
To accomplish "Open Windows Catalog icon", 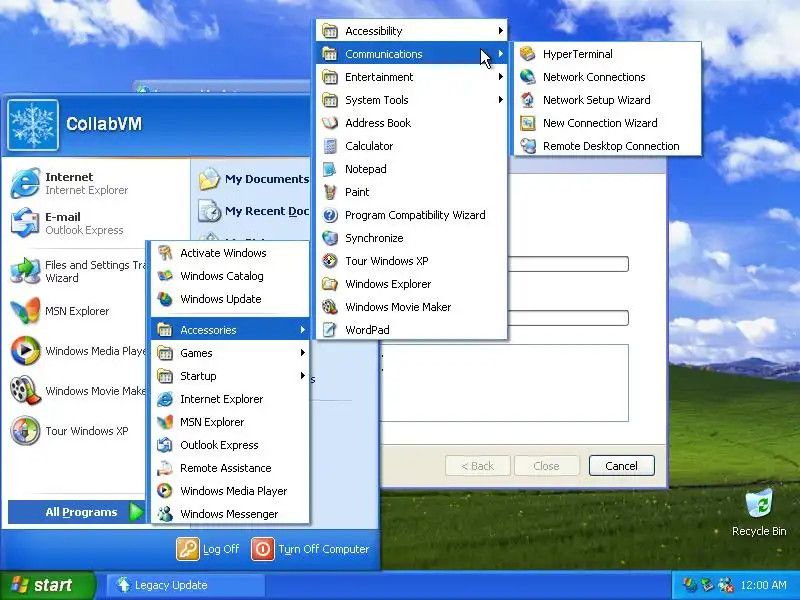I will point(165,276).
